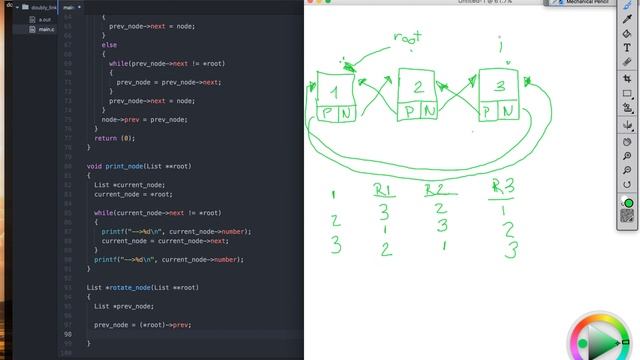Screen dimensions: 640x360
Task: Click 'prev_node = (*root)->prev;' line
Action: click(x=142, y=325)
